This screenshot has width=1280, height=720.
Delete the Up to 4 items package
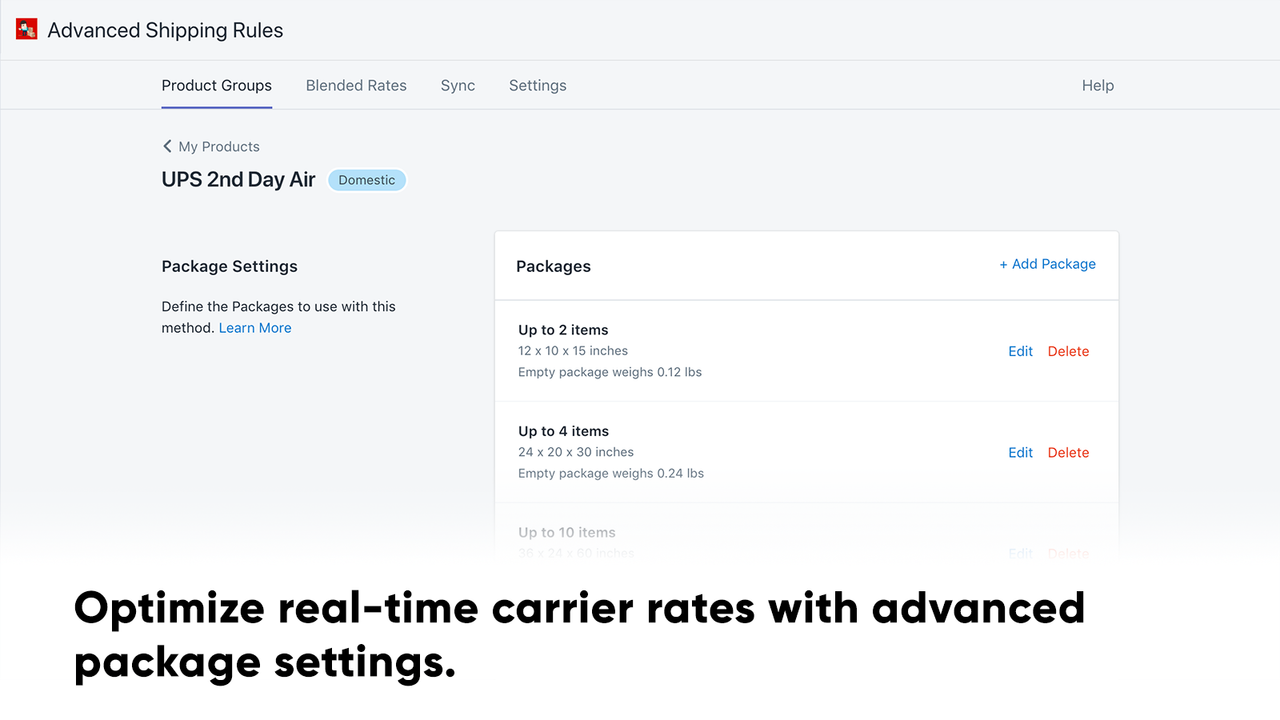coord(1067,452)
